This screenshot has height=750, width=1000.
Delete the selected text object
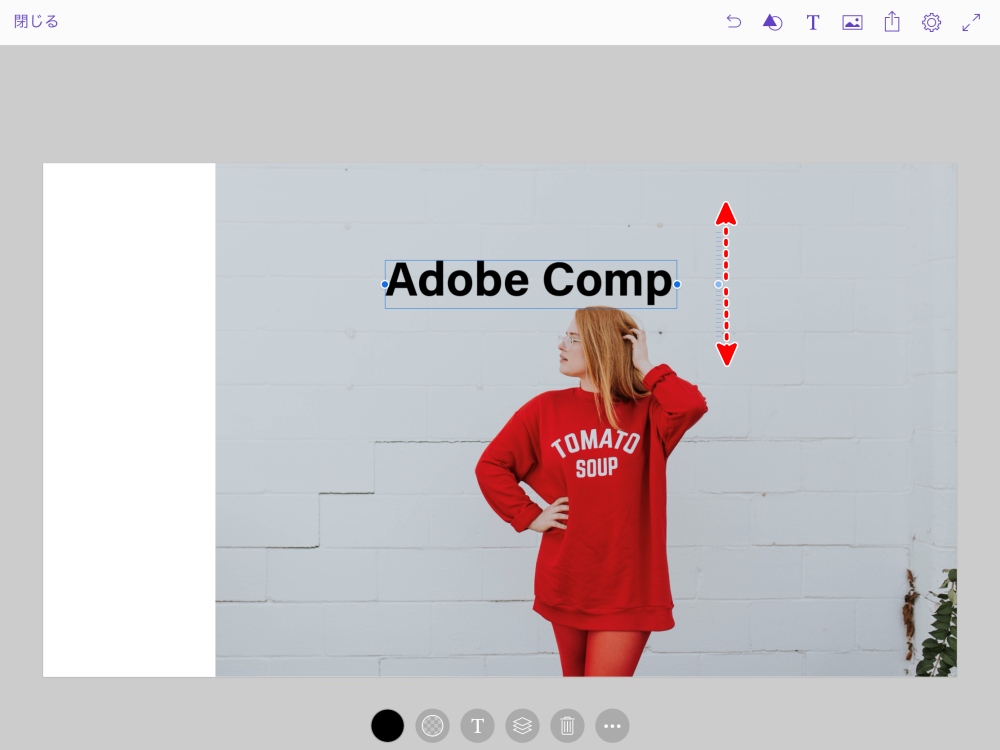point(567,726)
